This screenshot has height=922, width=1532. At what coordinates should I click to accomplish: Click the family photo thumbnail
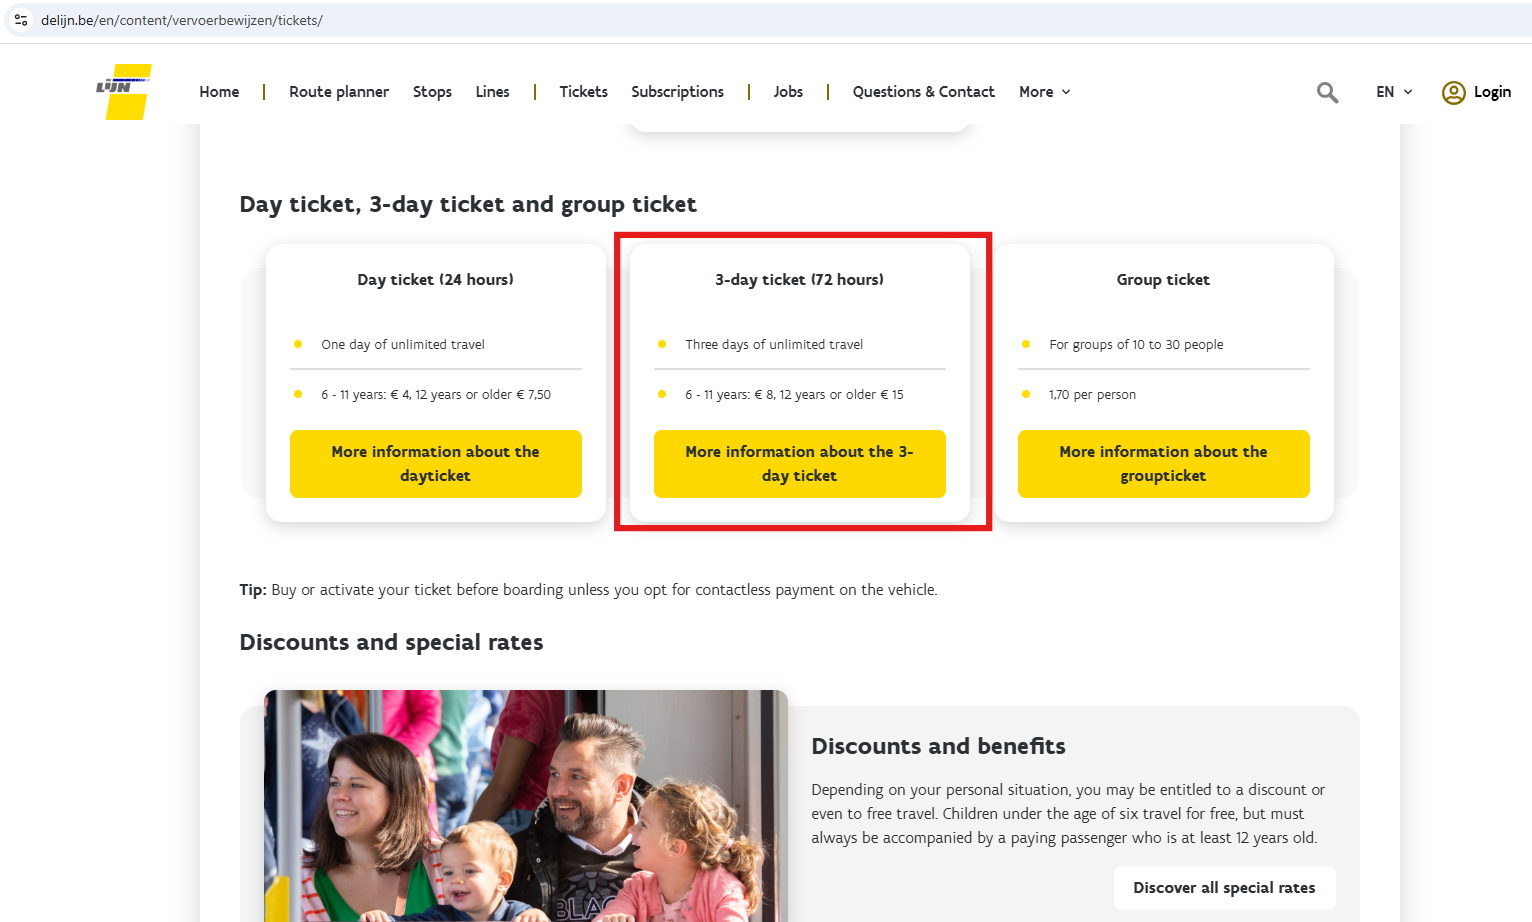click(526, 805)
